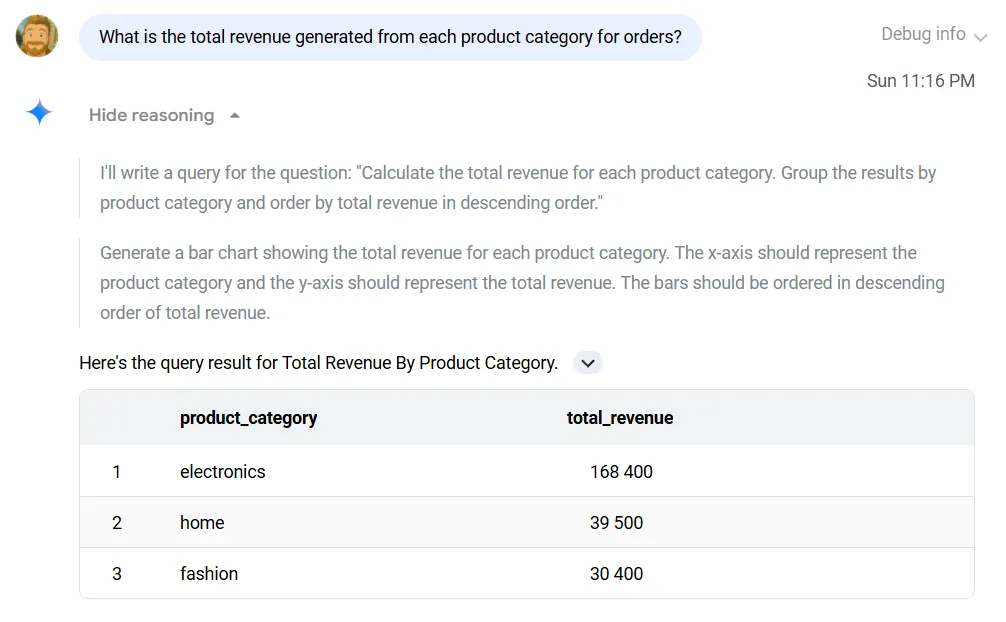Select the electronics category cell
1006x622 pixels.
(x=223, y=472)
